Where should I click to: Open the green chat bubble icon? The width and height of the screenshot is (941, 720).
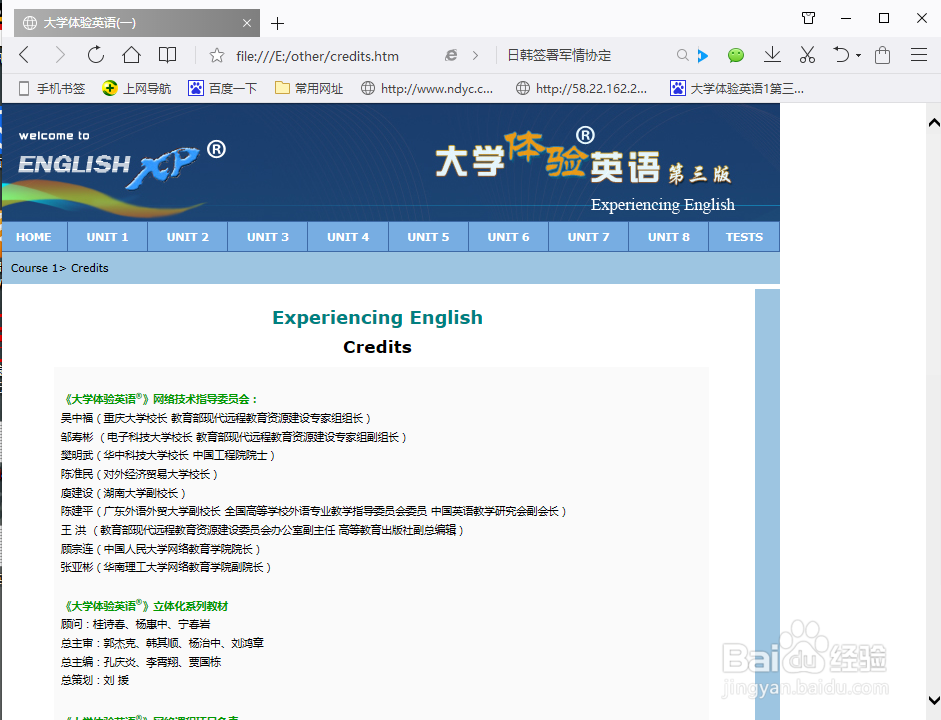click(x=736, y=56)
